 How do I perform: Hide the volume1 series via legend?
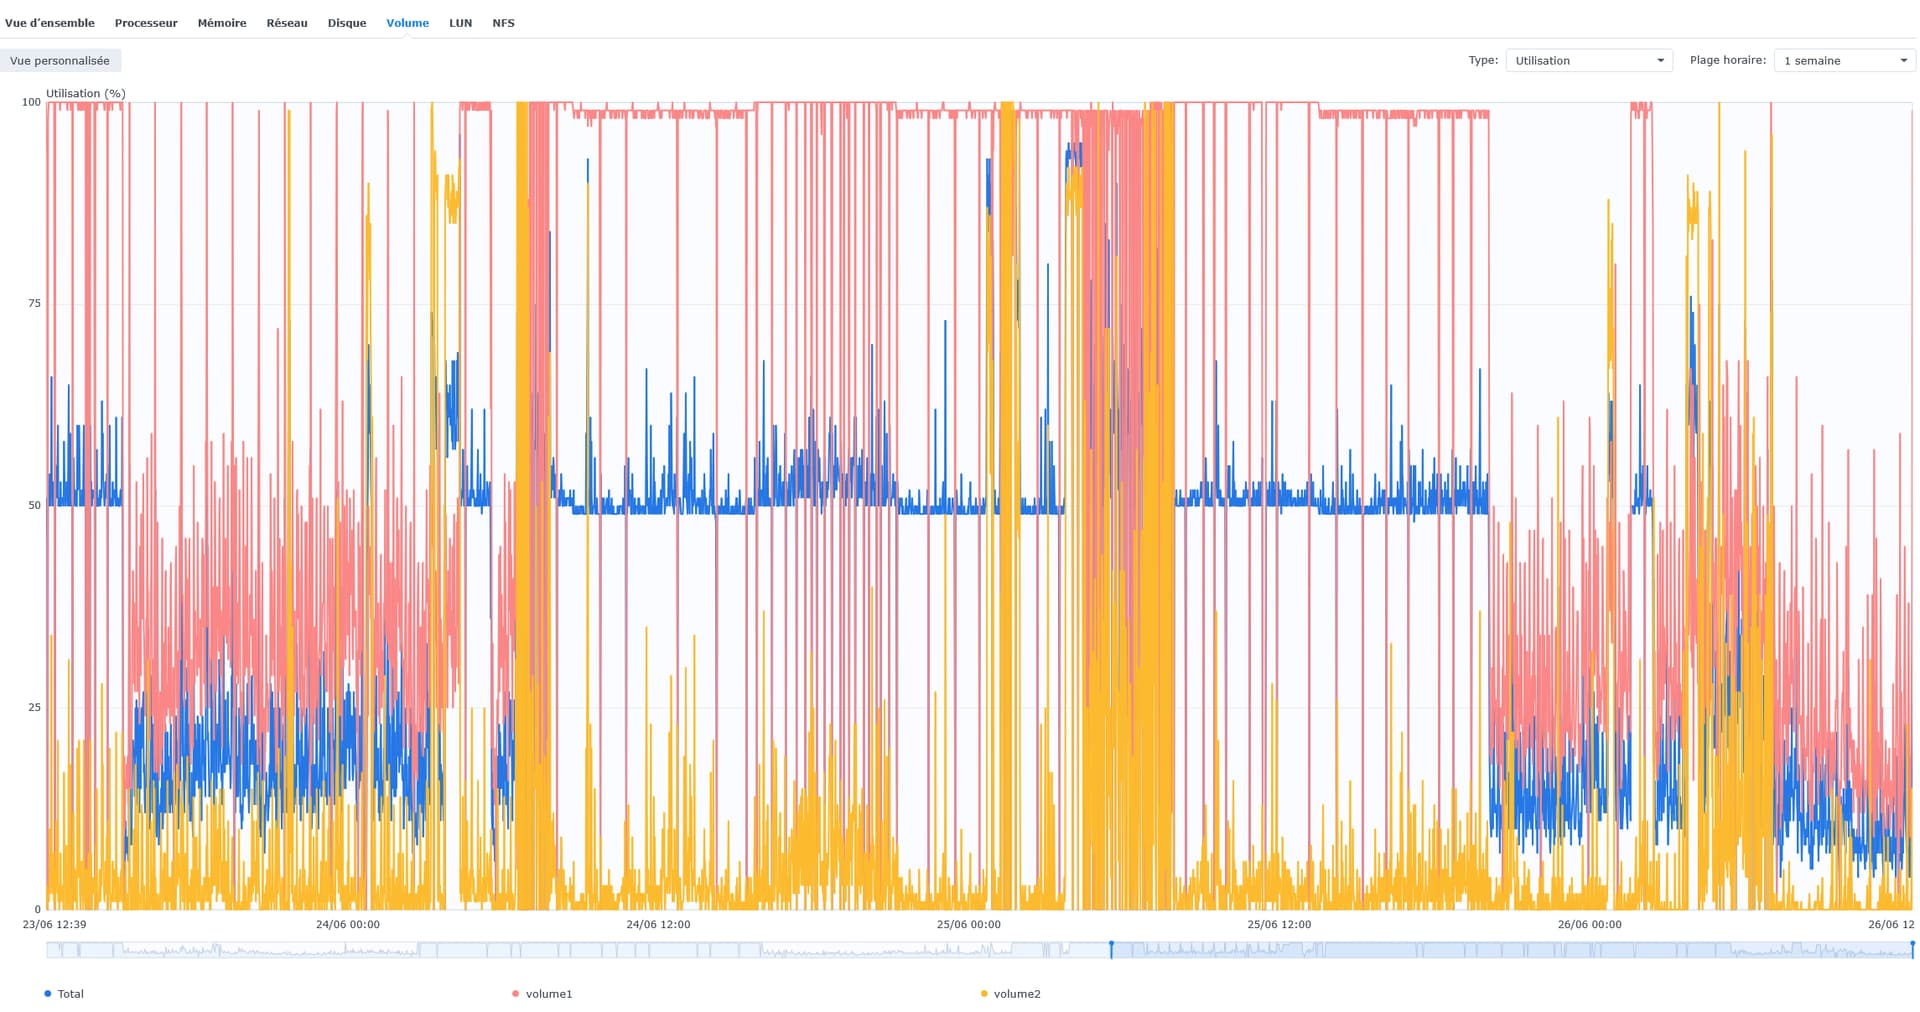click(x=543, y=994)
